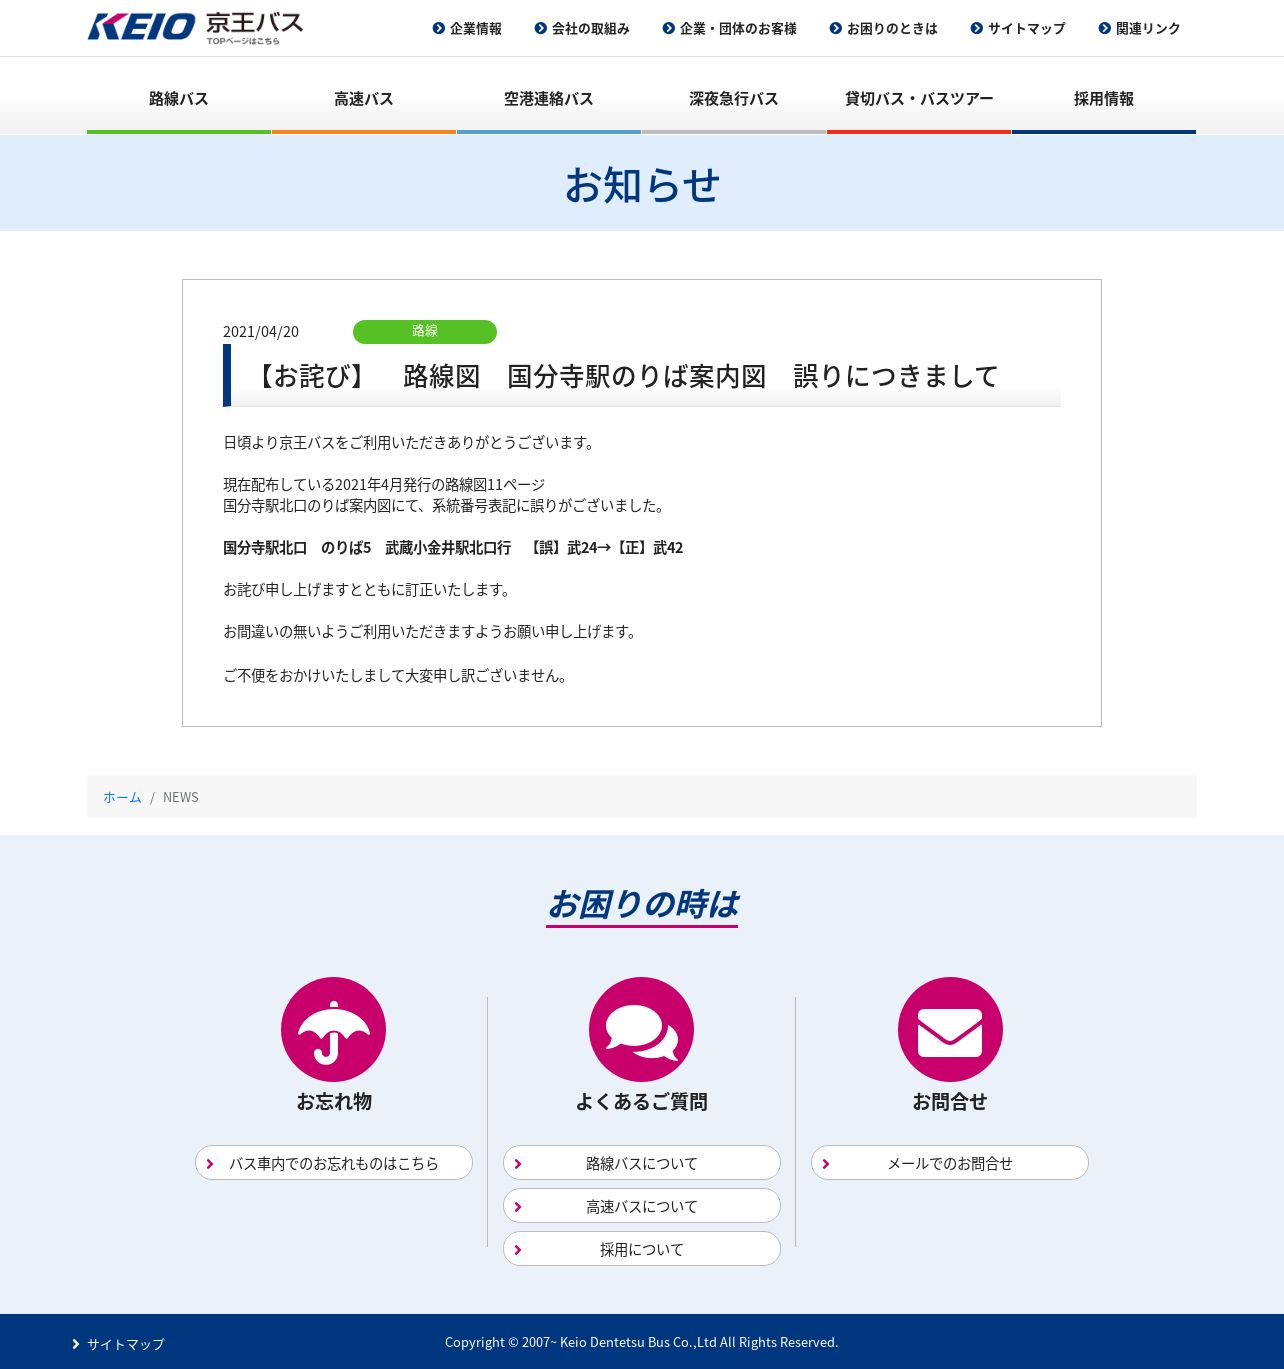This screenshot has height=1369, width=1284.
Task: Open 企業・団体のお客様 header link
Action: pyautogui.click(x=738, y=29)
